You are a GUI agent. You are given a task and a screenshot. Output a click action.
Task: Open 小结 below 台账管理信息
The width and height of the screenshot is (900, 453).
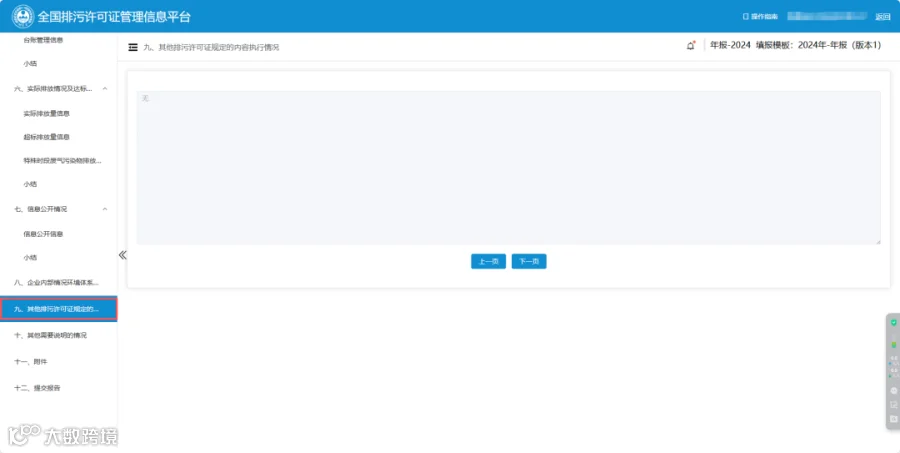pos(30,64)
